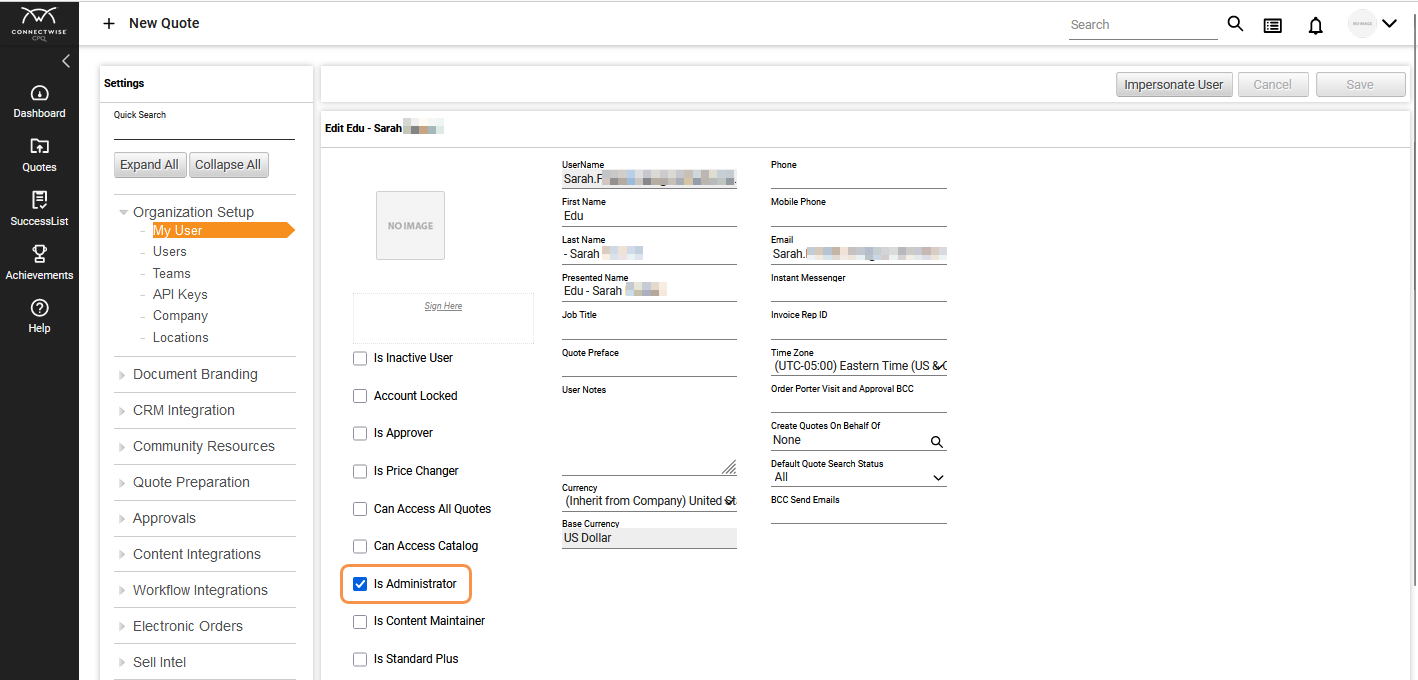Click the Phone field
This screenshot has width=1418, height=680.
tap(858, 179)
